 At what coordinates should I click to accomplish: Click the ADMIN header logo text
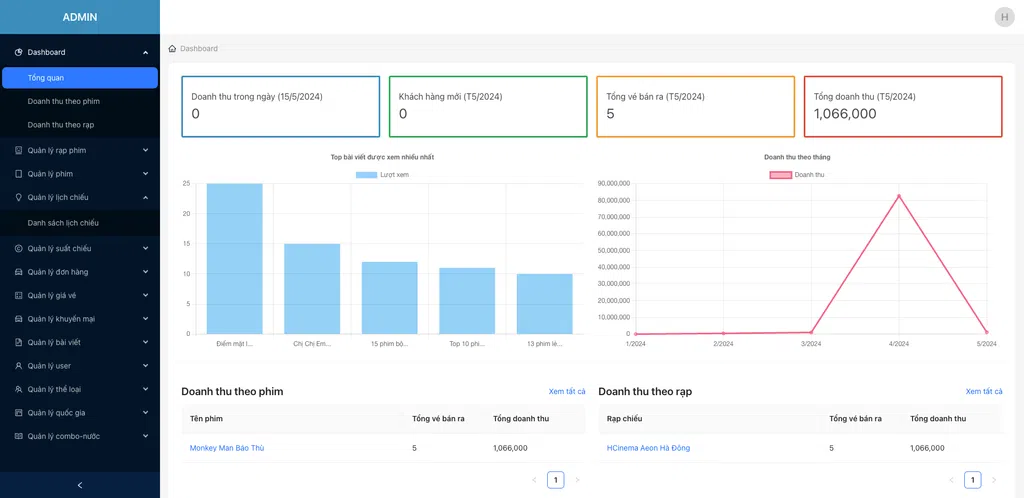click(80, 18)
